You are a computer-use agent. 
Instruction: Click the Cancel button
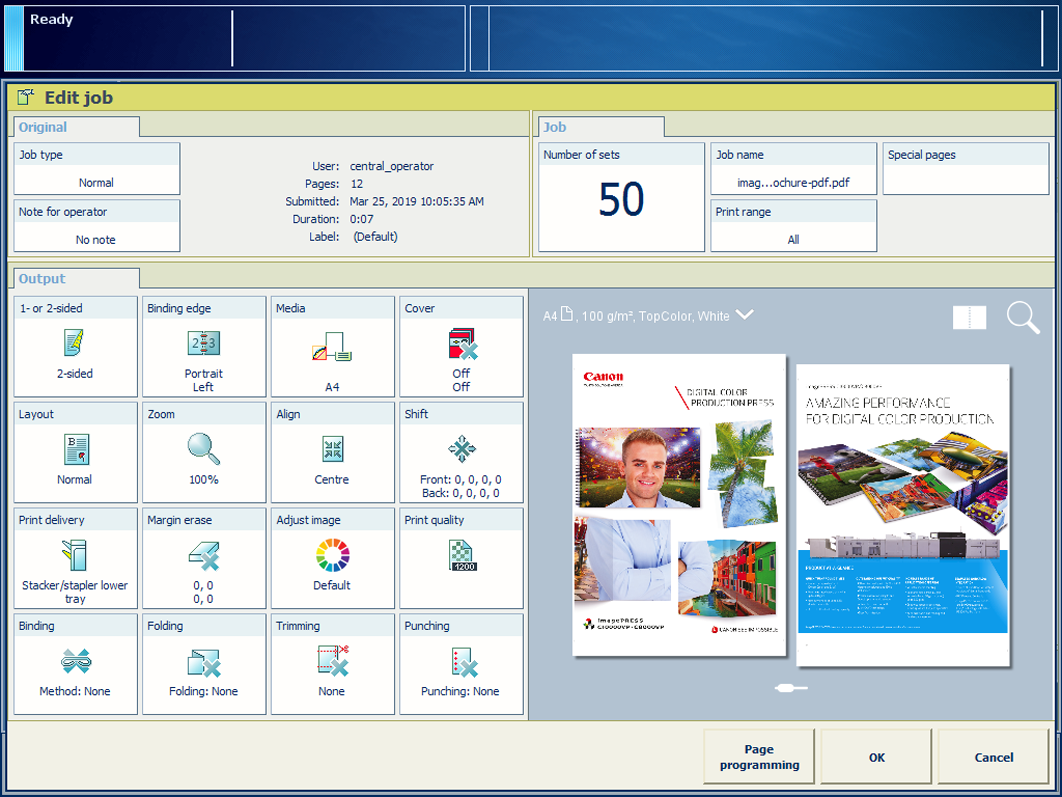(993, 757)
